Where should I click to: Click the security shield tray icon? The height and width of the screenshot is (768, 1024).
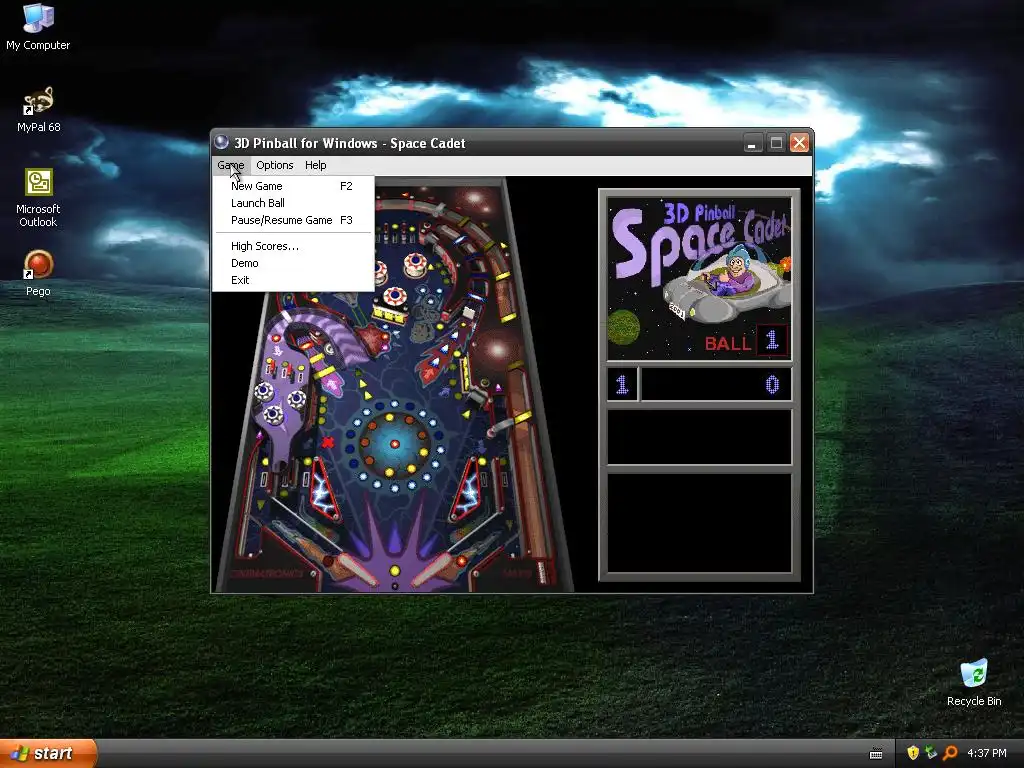tap(913, 753)
